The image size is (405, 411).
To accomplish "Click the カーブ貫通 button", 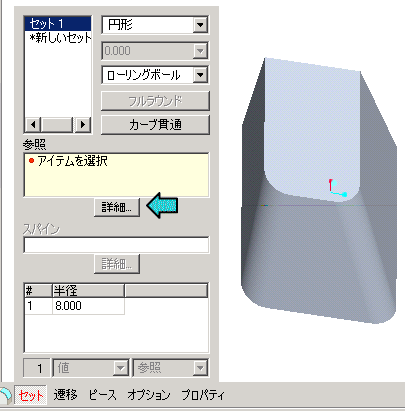I will [155, 125].
